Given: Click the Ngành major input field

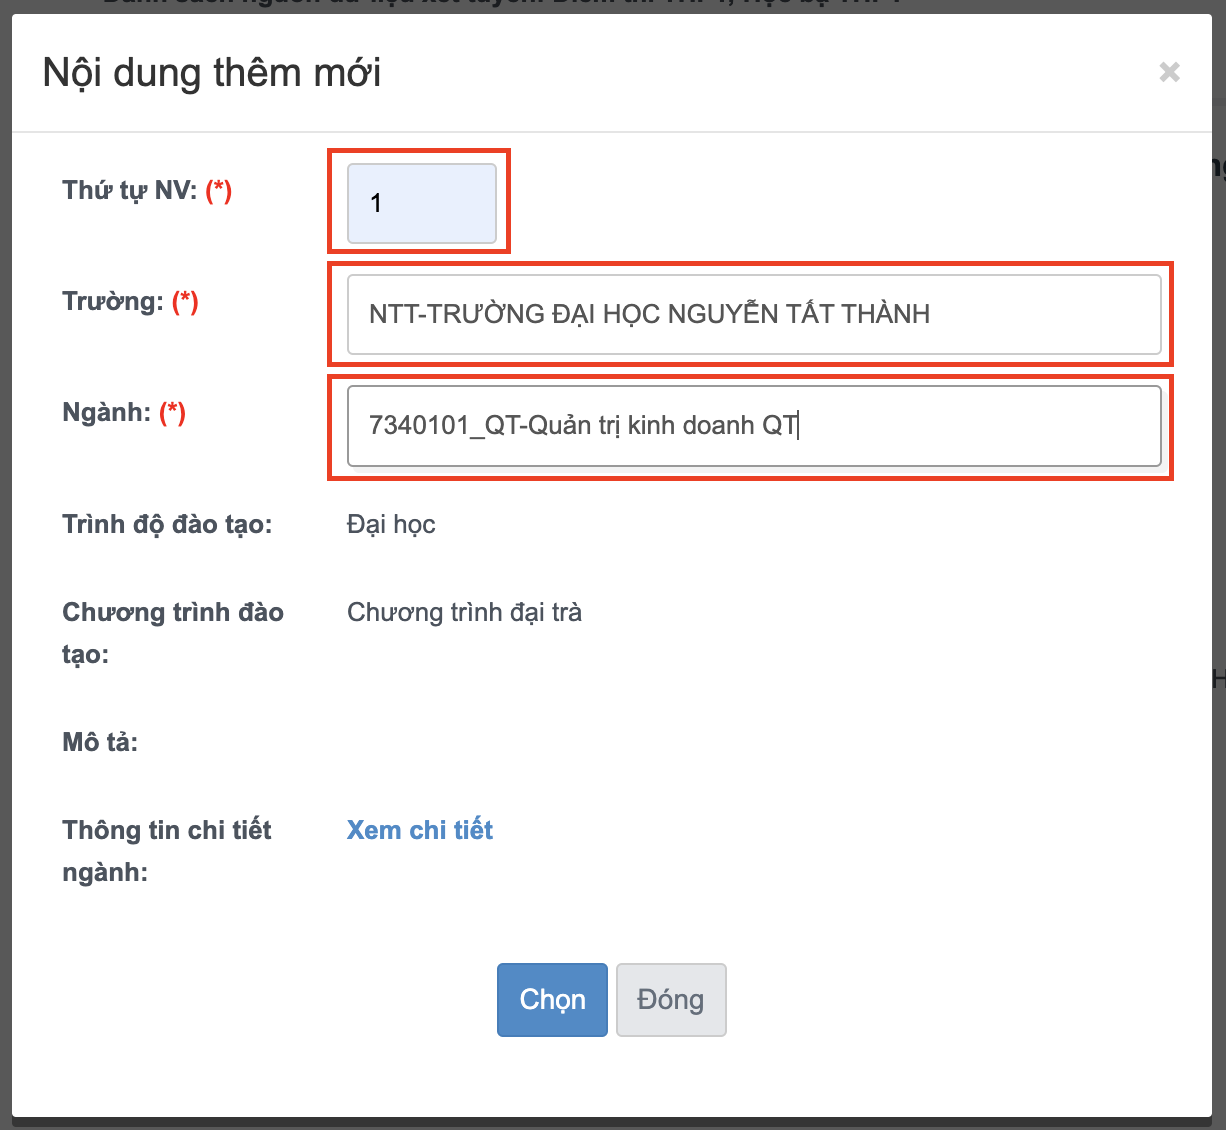Looking at the screenshot, I should pos(753,426).
